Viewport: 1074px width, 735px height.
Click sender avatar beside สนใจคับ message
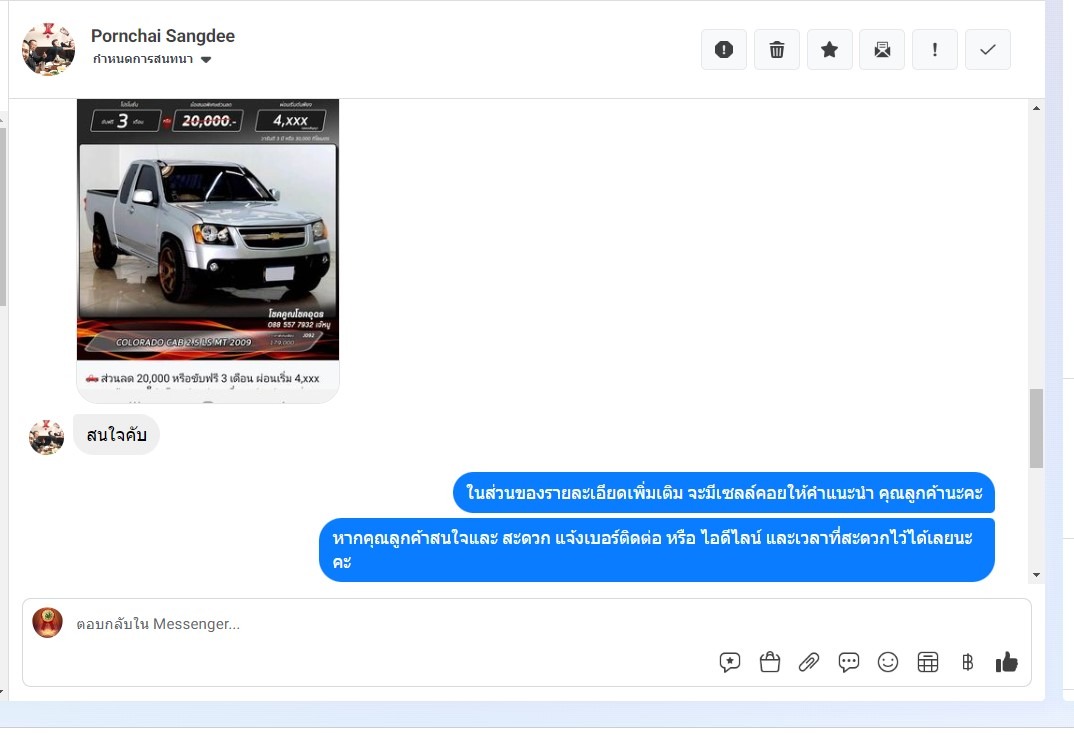46,437
